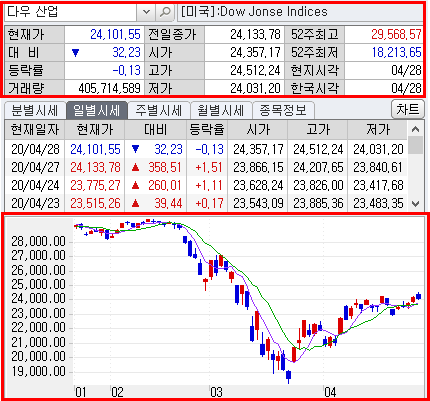Image resolution: width=430 pixels, height=401 pixels.
Task: Click the down triangle in 20/04/28 row
Action: 135,149
